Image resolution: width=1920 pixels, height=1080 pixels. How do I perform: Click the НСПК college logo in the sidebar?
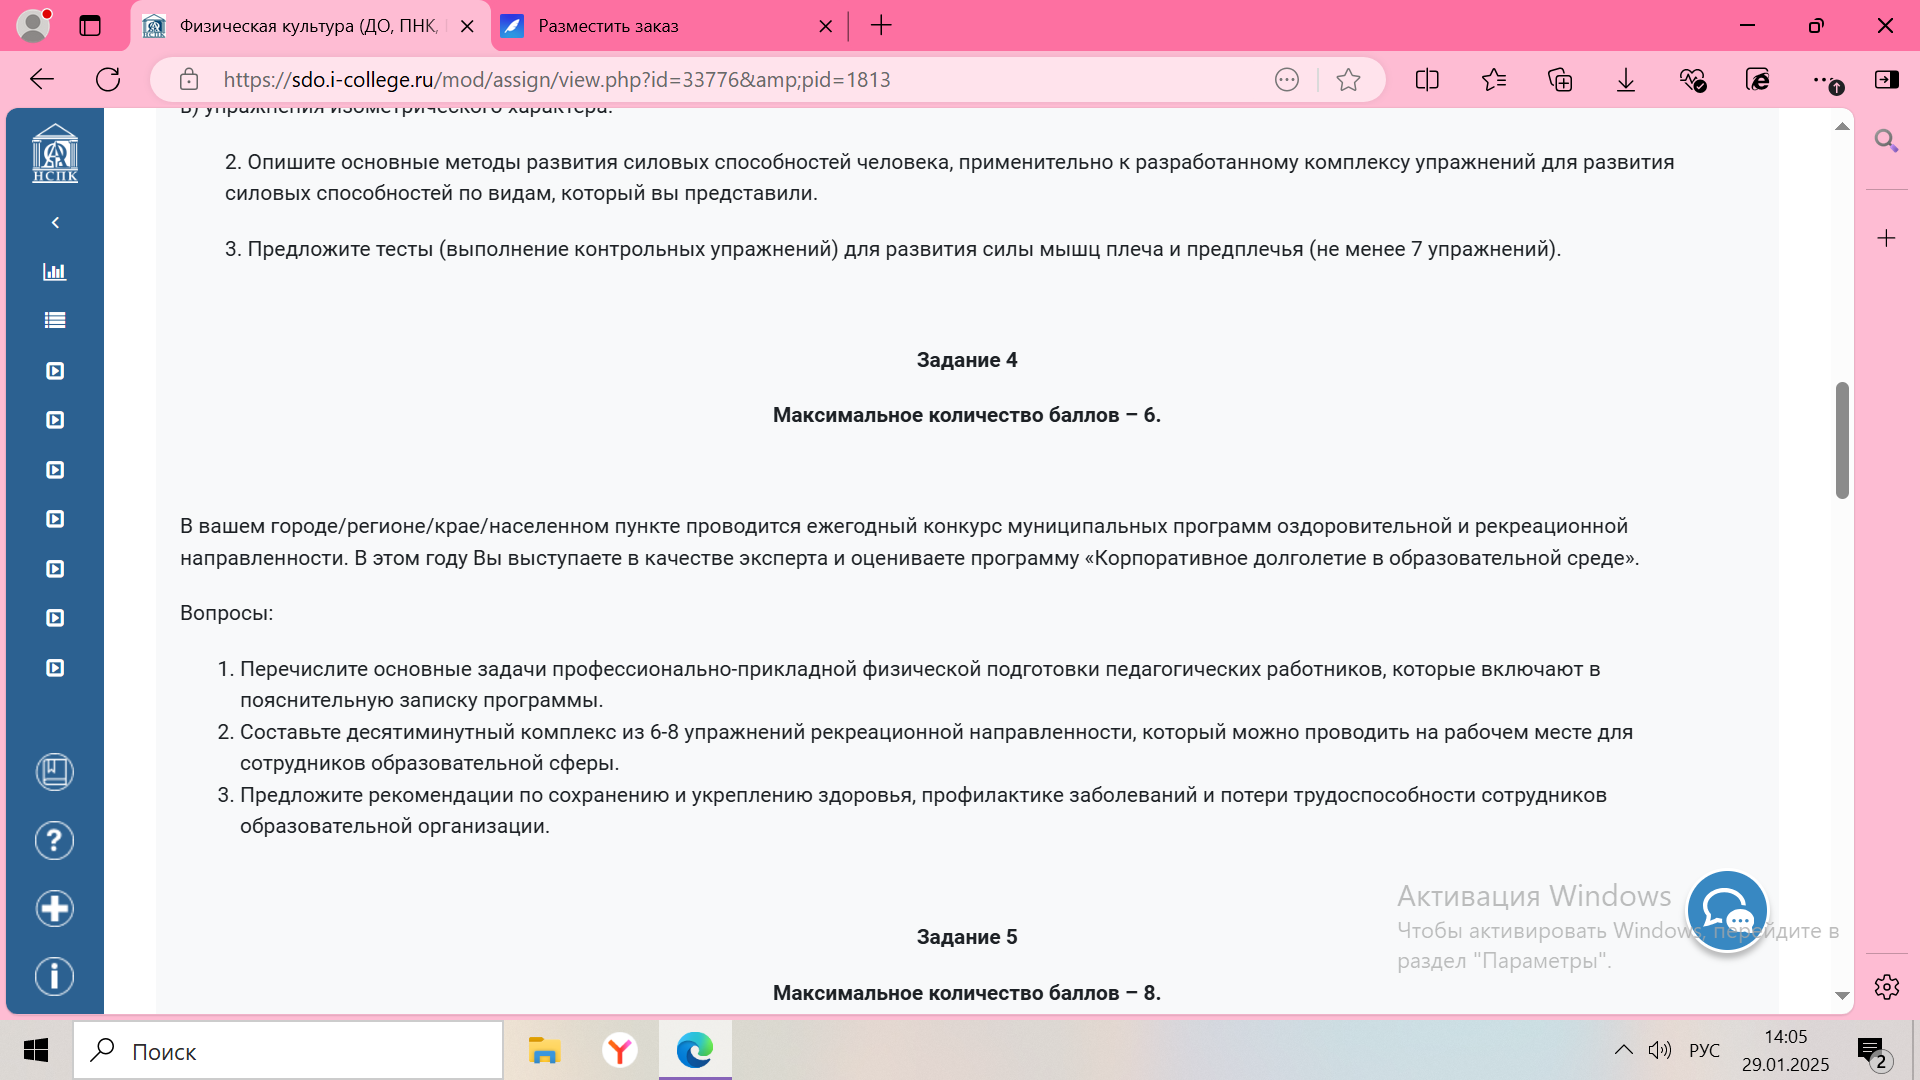(55, 153)
